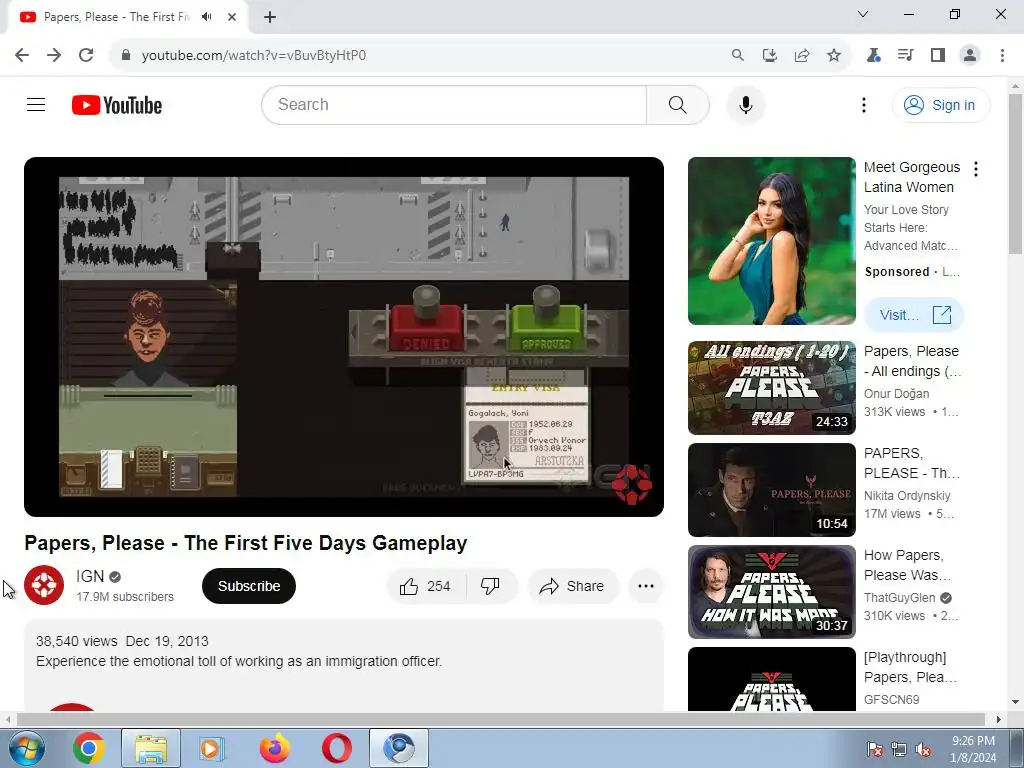The width and height of the screenshot is (1024, 768).
Task: Click the magnifier search submit button
Action: 677,104
